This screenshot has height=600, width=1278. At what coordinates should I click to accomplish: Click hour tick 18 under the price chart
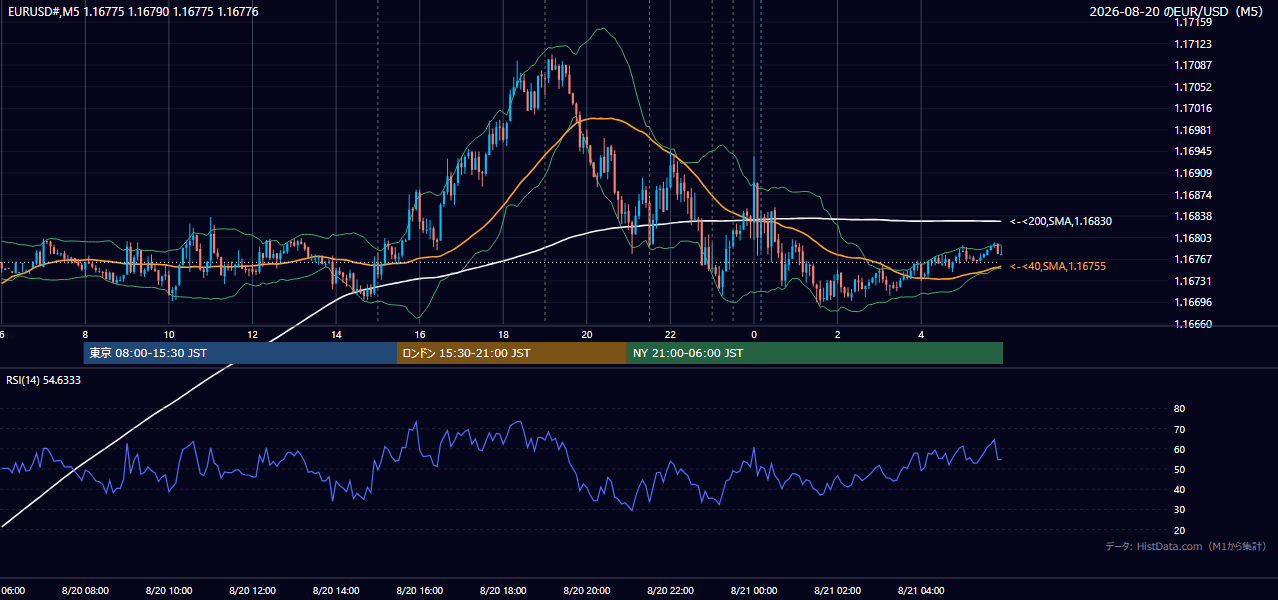(x=503, y=335)
